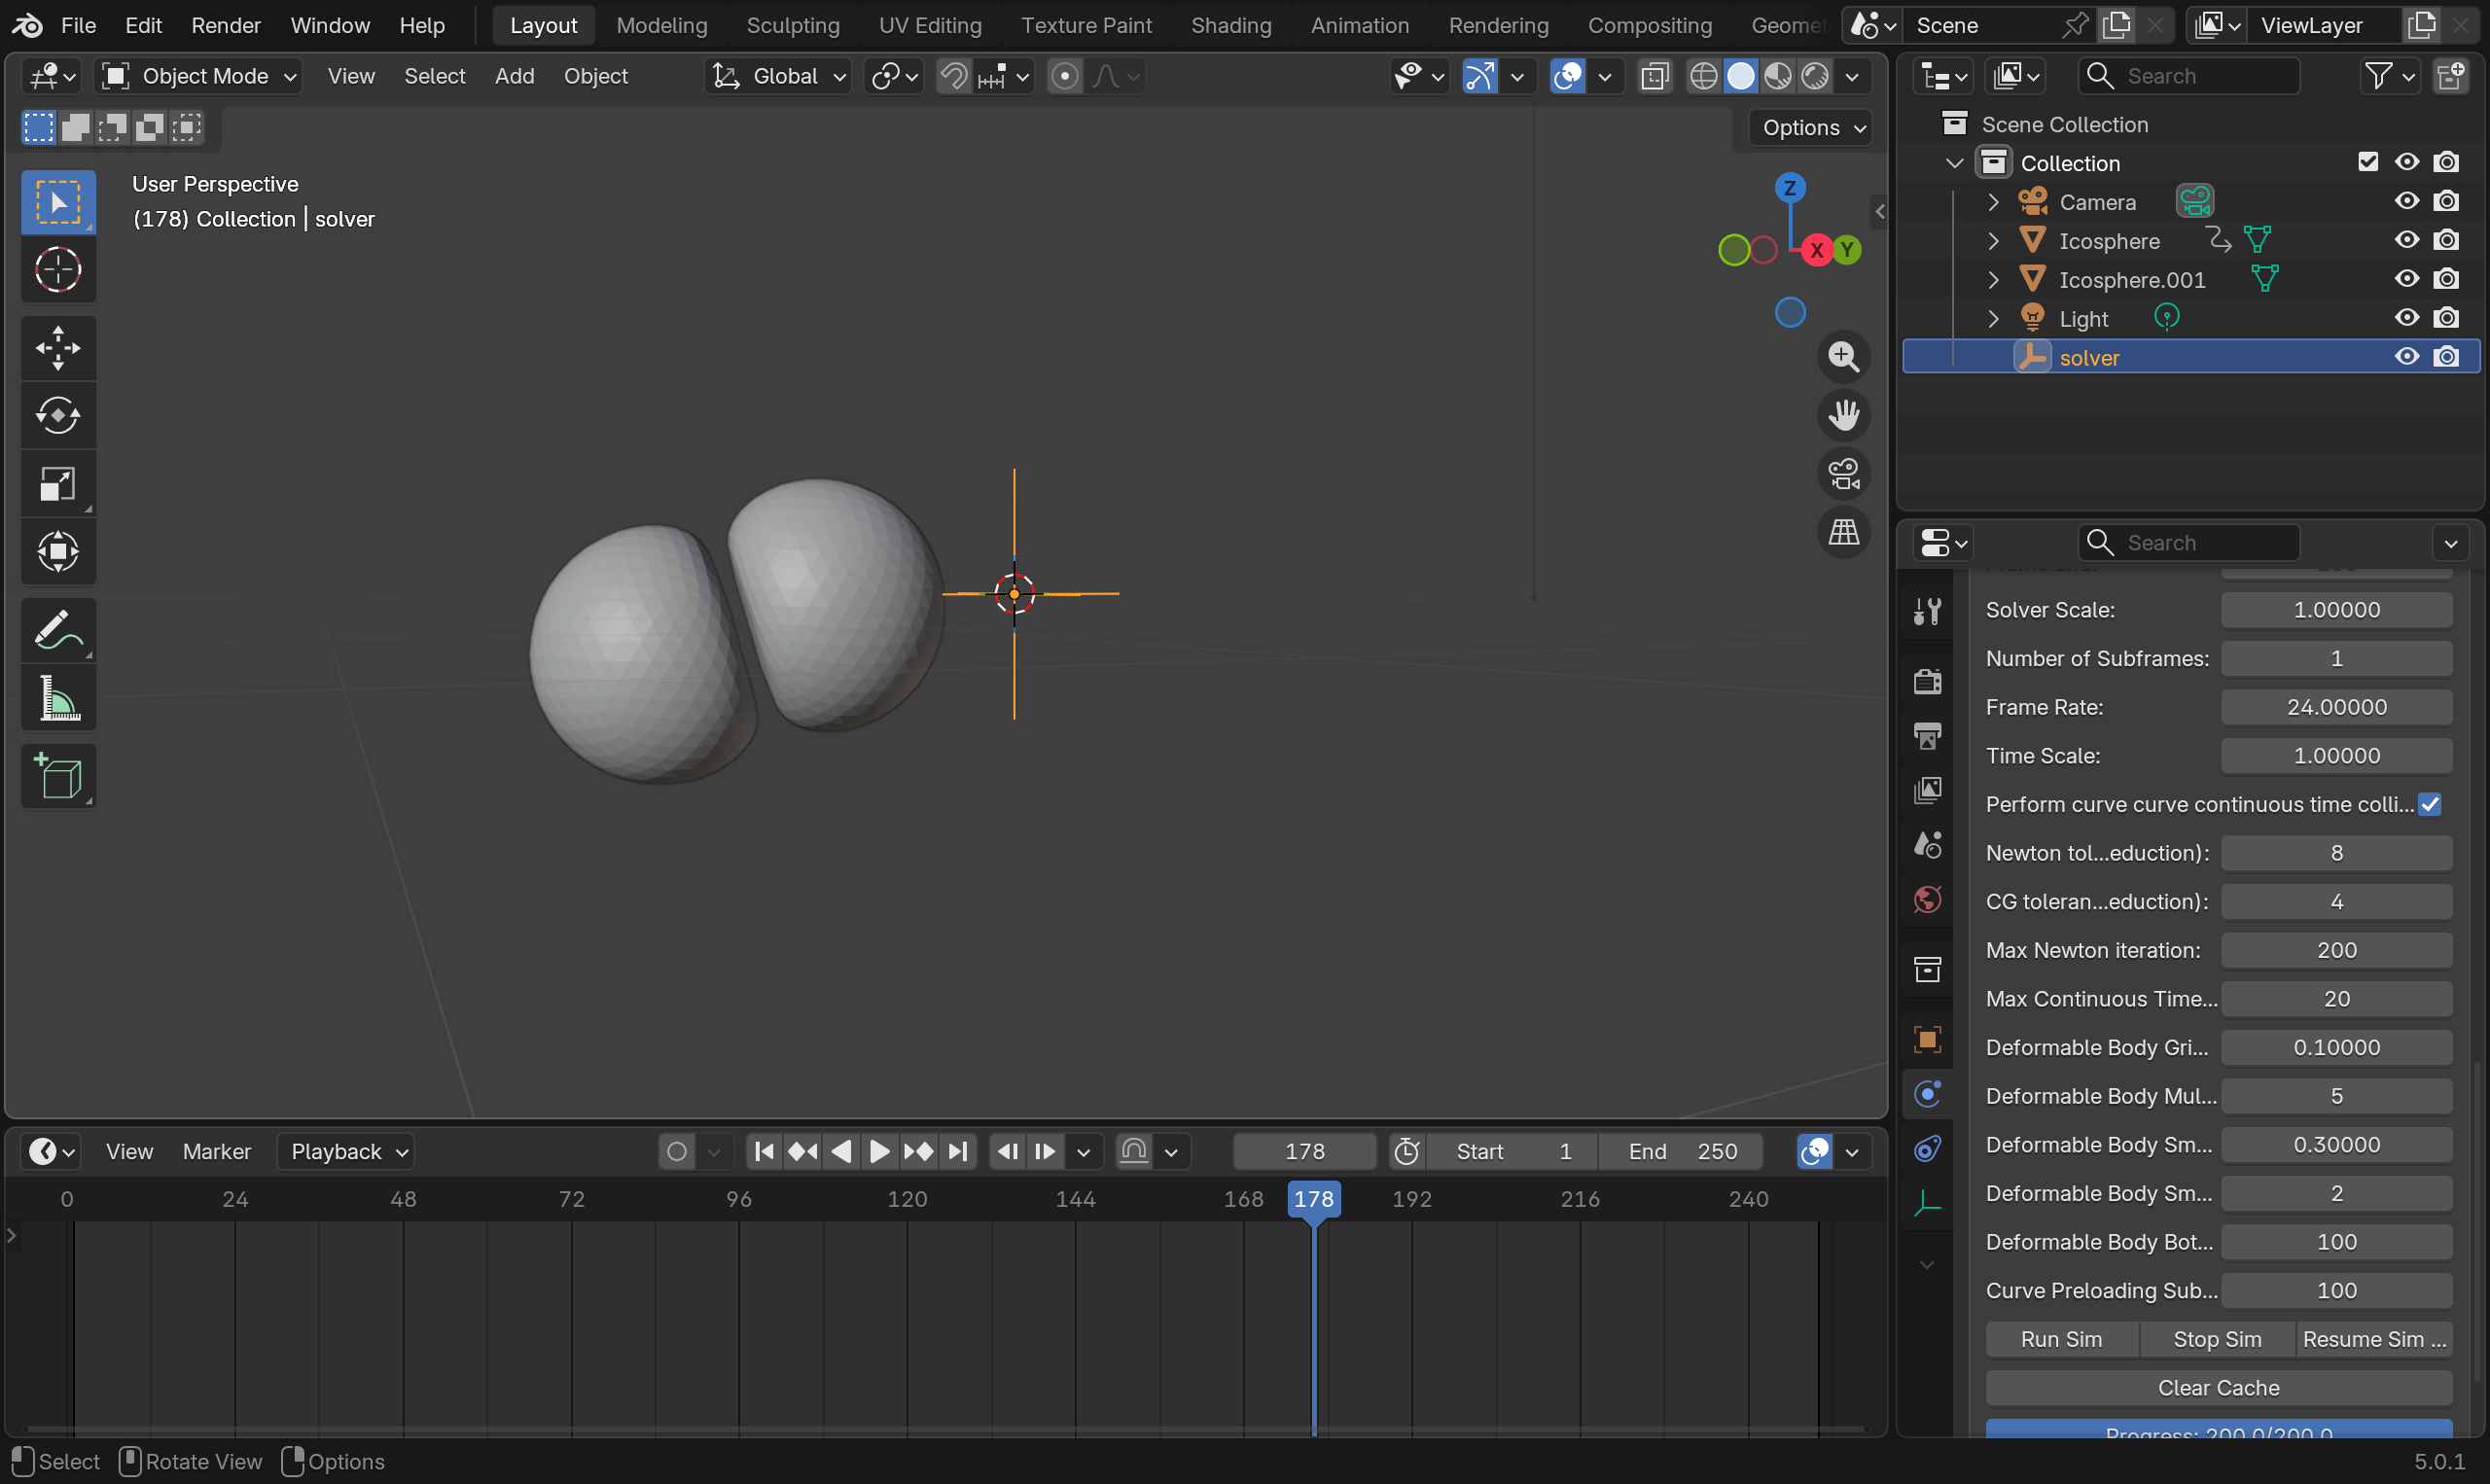The height and width of the screenshot is (1484, 2490).
Task: Click the Time Scale value slider
Action: (2336, 756)
